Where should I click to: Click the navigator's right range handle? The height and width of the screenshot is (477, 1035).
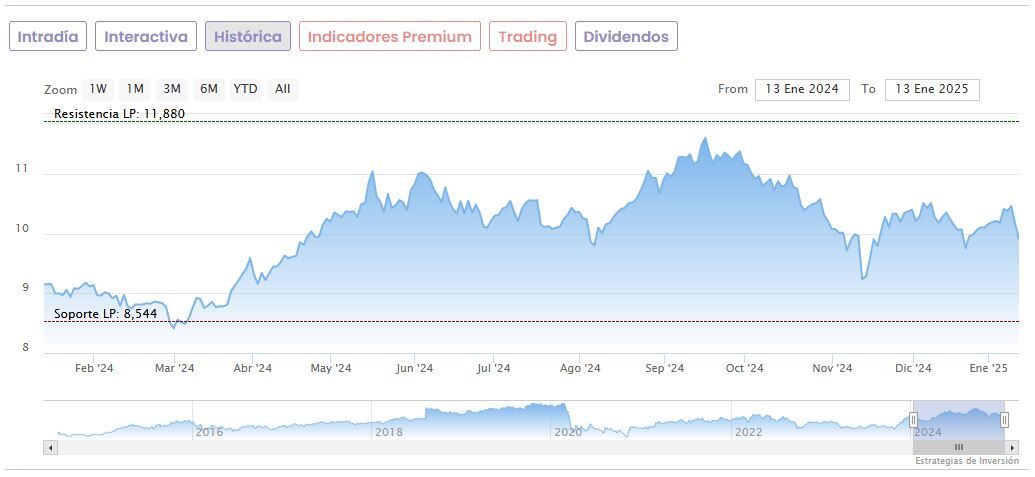coord(1004,420)
